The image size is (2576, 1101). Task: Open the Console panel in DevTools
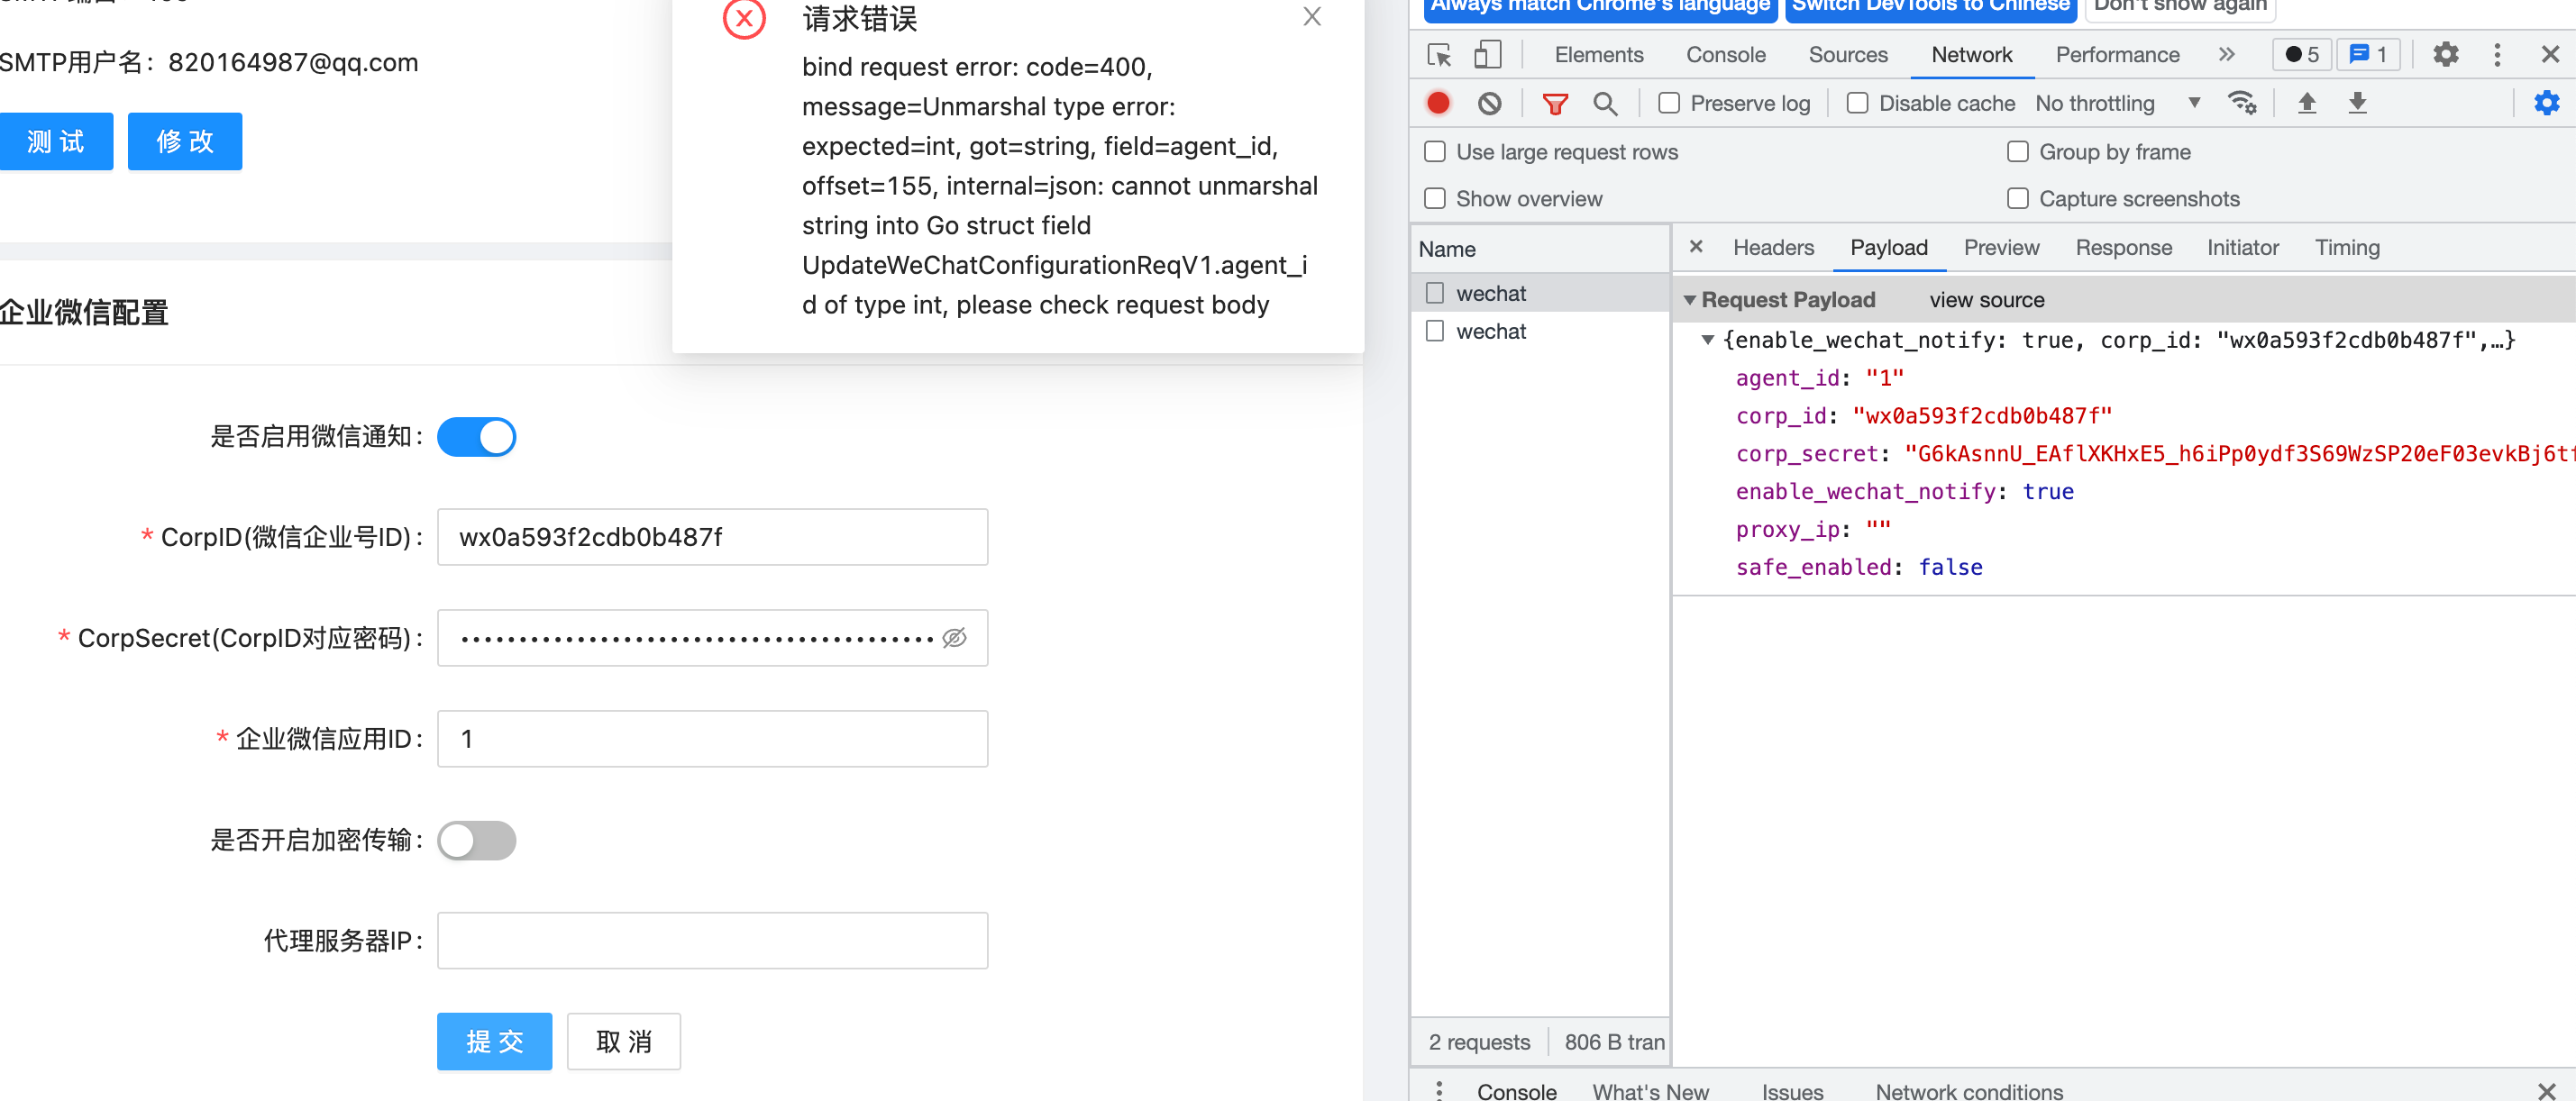coord(1725,55)
